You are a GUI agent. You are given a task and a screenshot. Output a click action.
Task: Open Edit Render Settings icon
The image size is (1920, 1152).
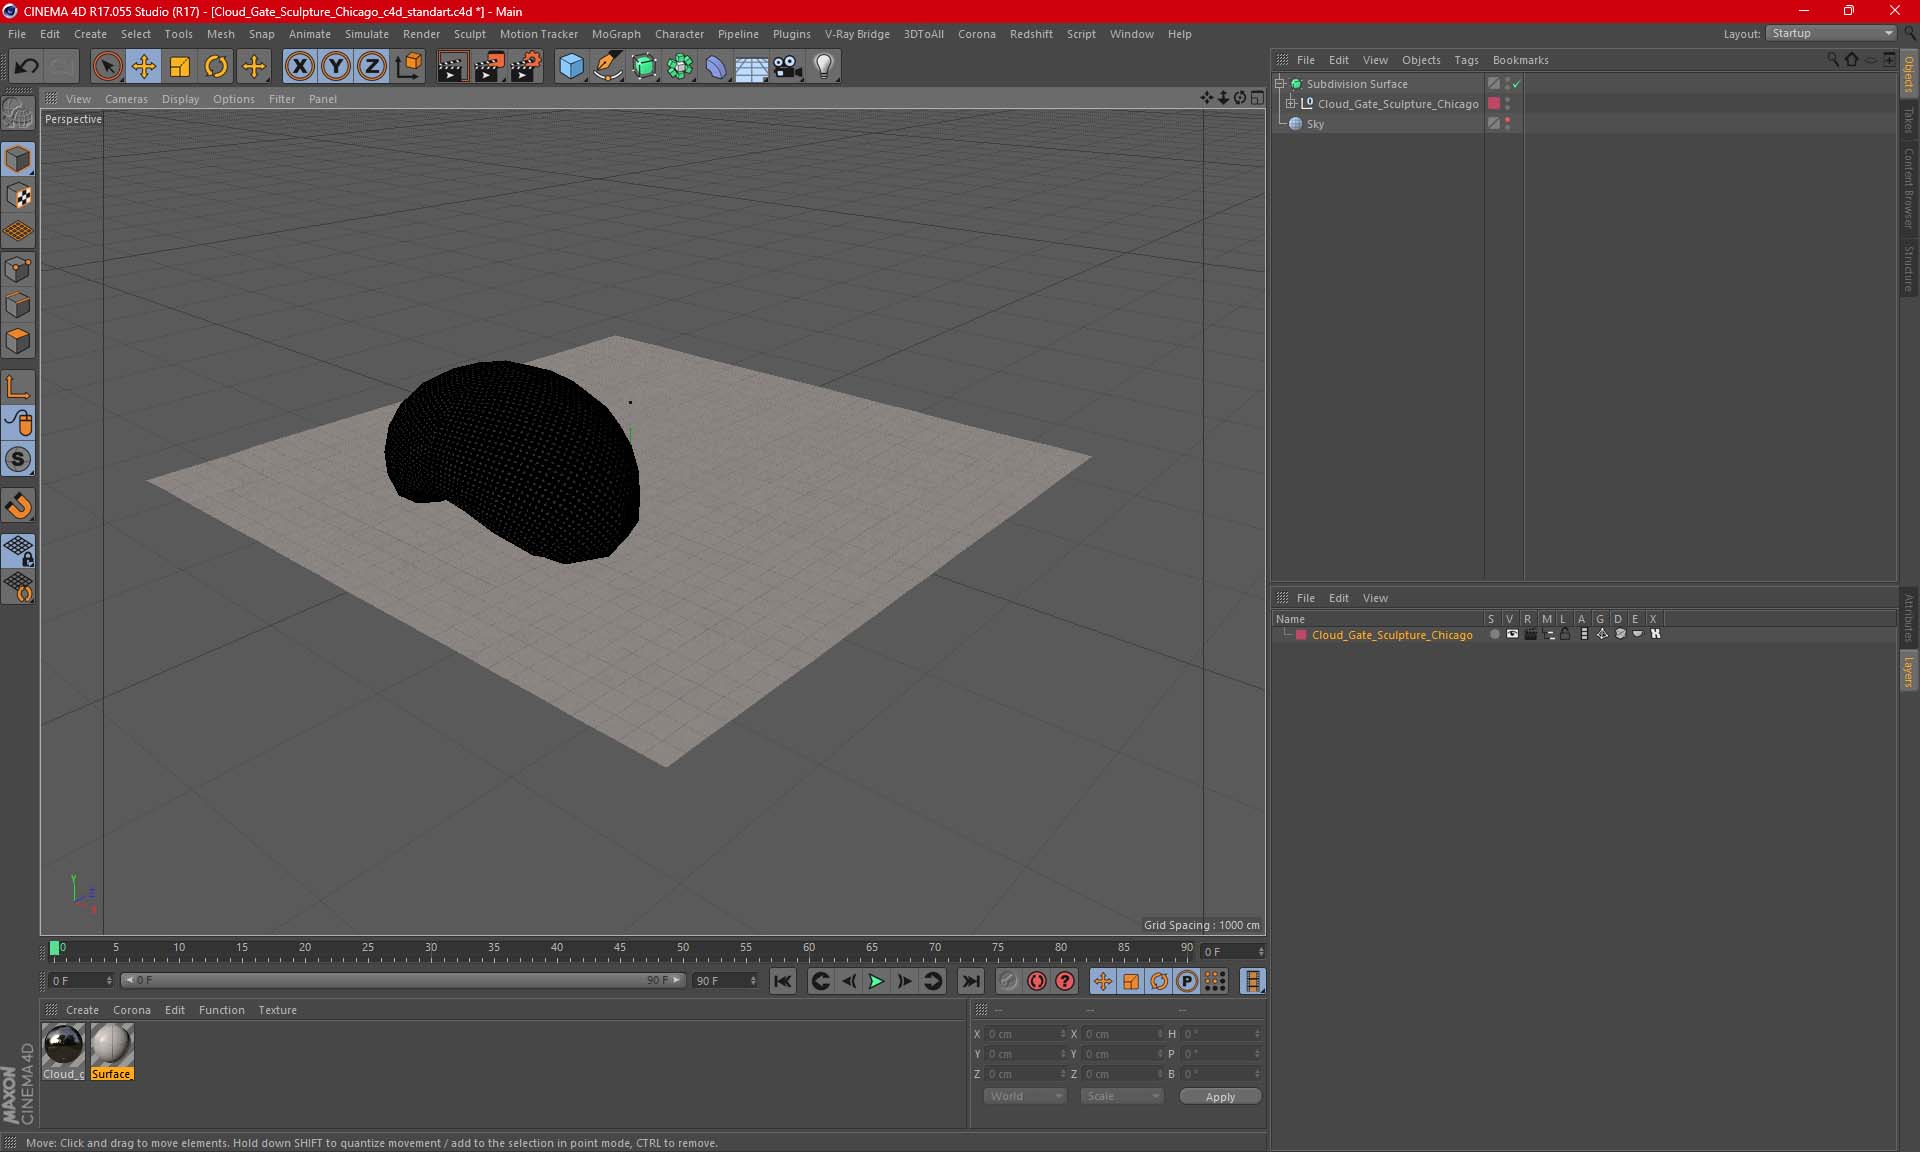pos(526,67)
